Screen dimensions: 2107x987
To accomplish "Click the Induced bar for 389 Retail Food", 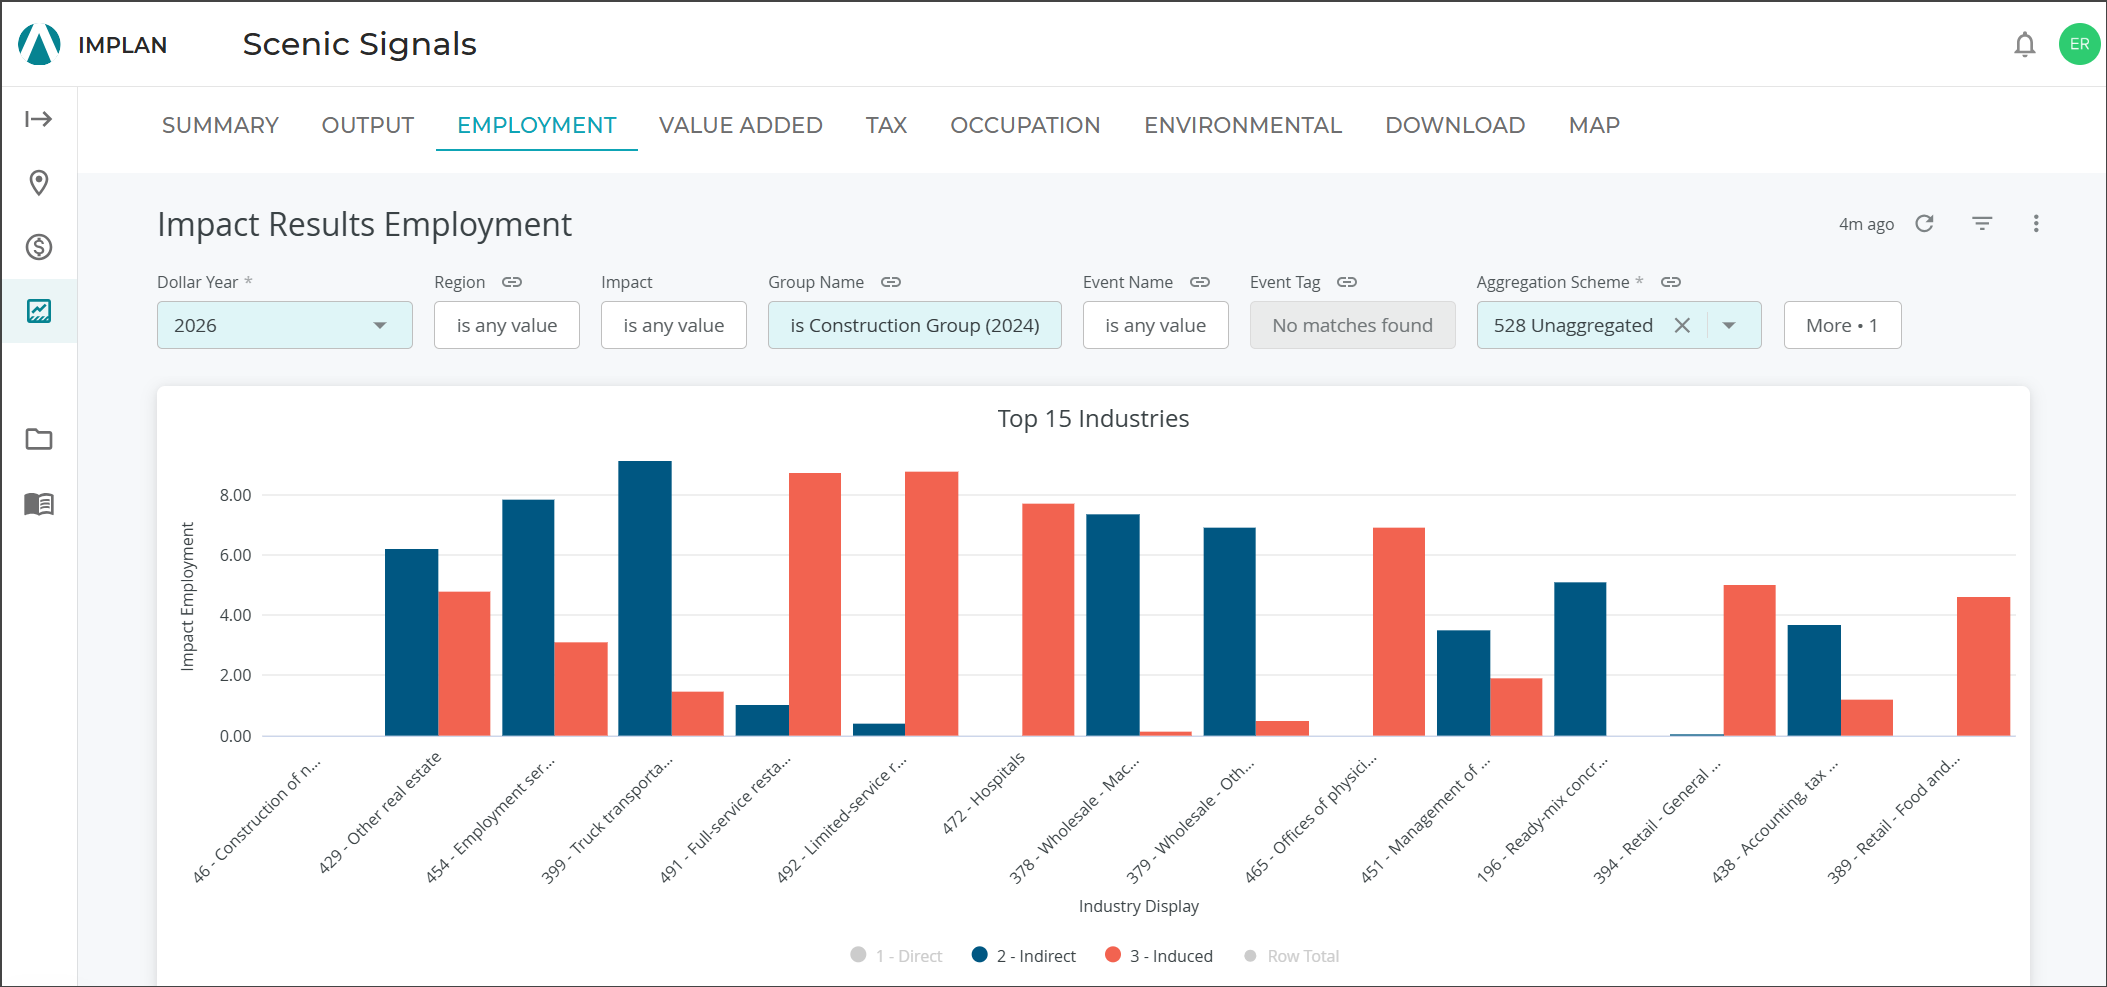I will (1983, 666).
